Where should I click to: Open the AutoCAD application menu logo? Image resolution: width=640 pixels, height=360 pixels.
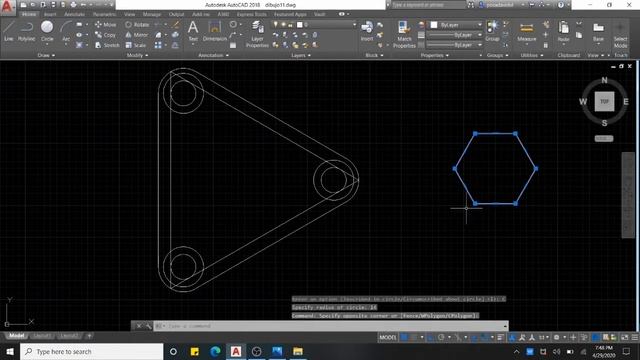tap(7, 7)
